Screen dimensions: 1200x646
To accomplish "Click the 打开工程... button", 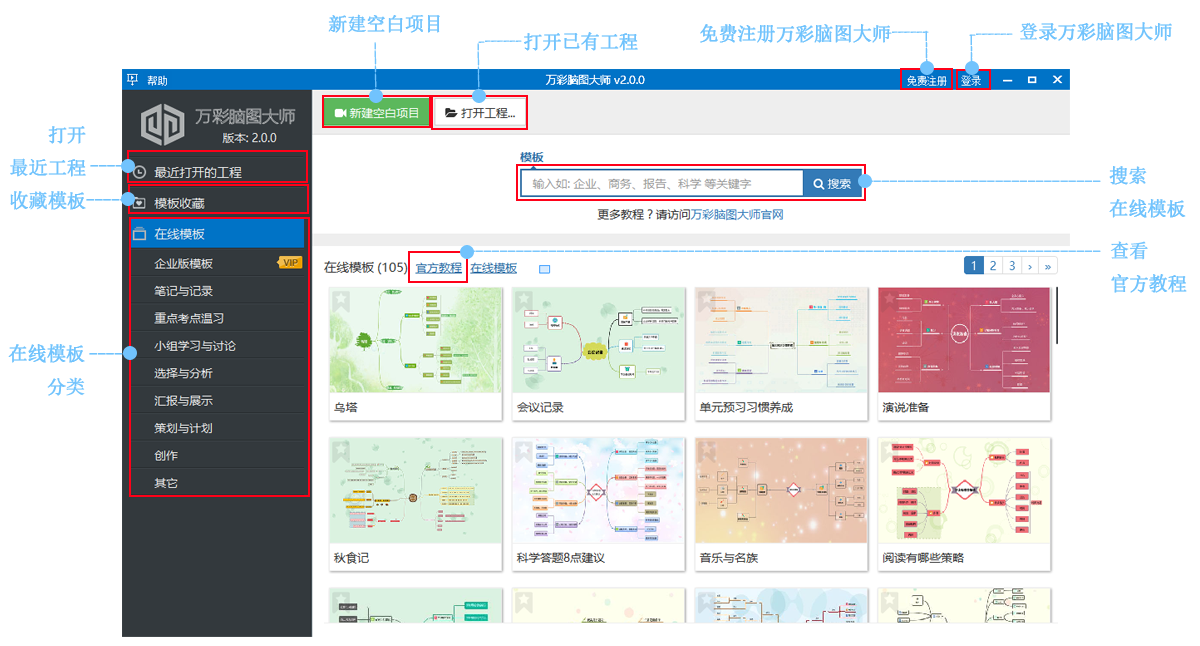I will tap(480, 113).
